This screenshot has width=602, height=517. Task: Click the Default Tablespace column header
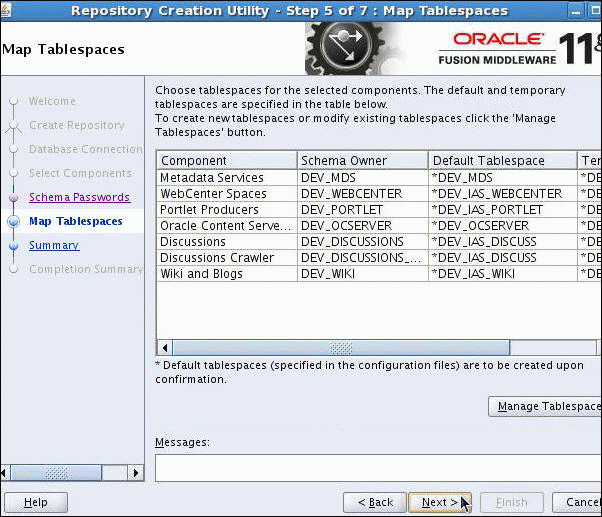[x=503, y=160]
